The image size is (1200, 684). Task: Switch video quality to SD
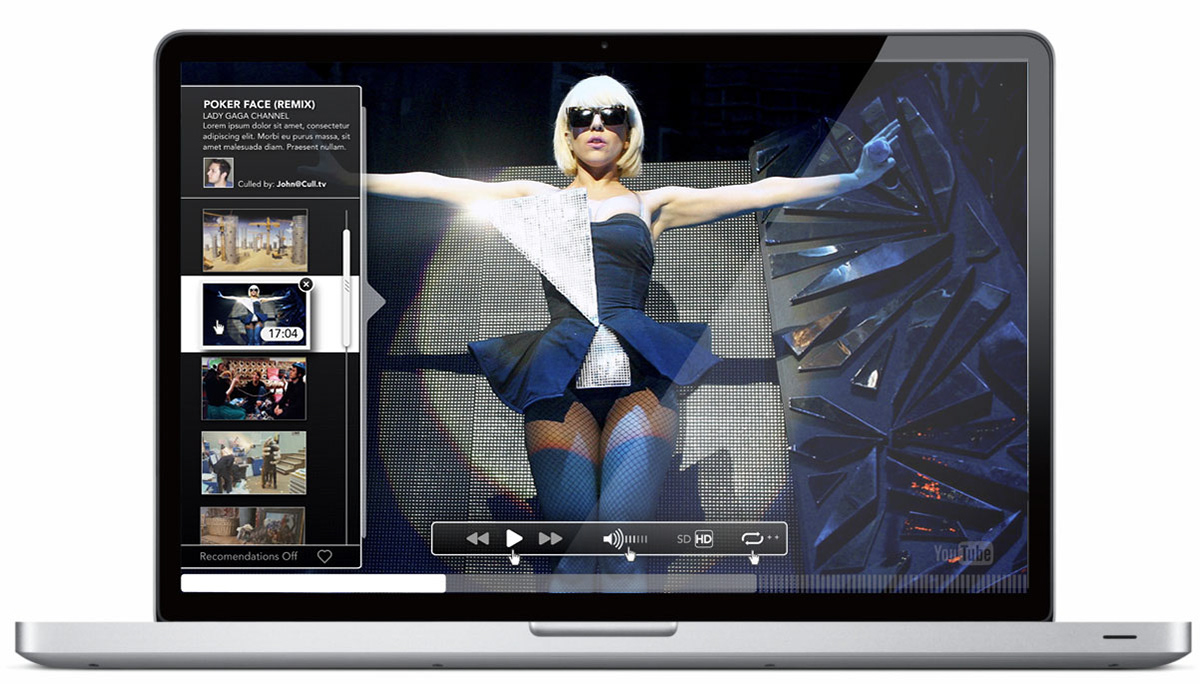684,539
